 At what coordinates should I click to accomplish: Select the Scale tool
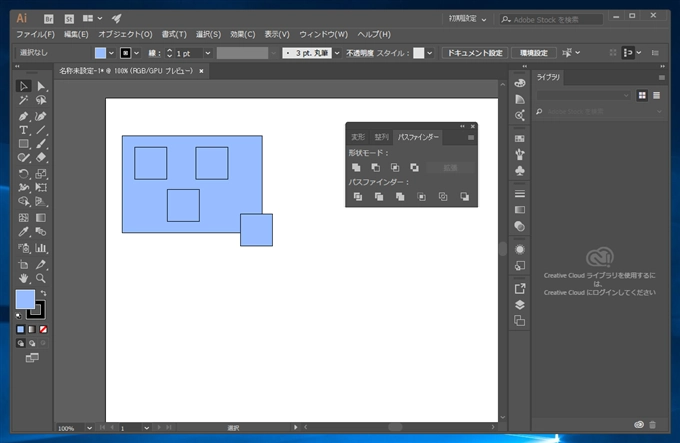pyautogui.click(x=41, y=174)
